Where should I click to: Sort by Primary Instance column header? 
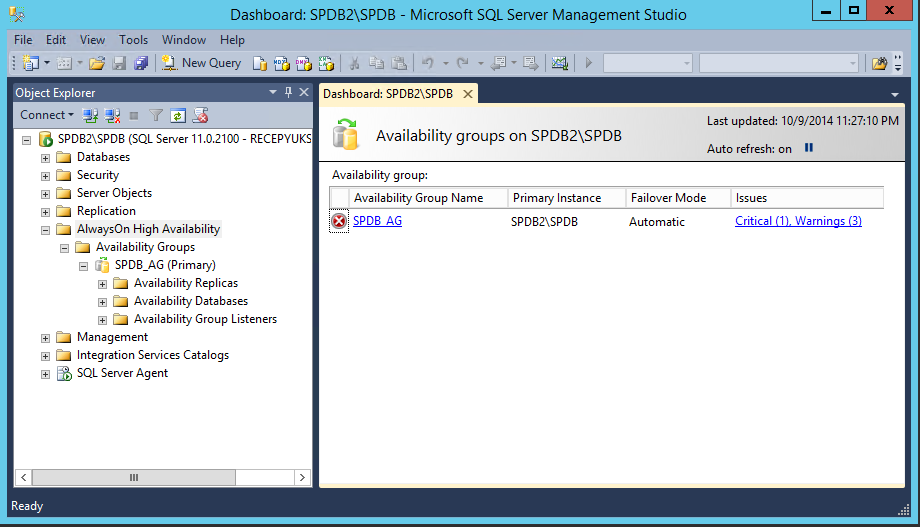click(x=567, y=198)
